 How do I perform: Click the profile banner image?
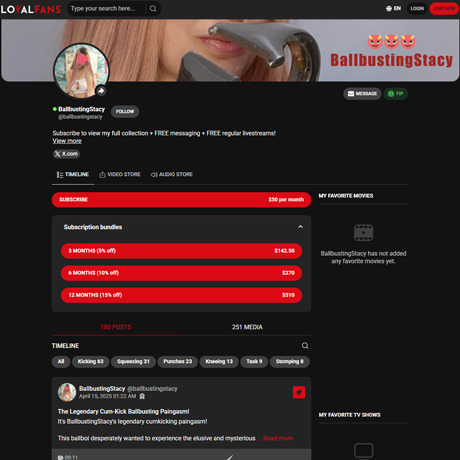(x=230, y=50)
